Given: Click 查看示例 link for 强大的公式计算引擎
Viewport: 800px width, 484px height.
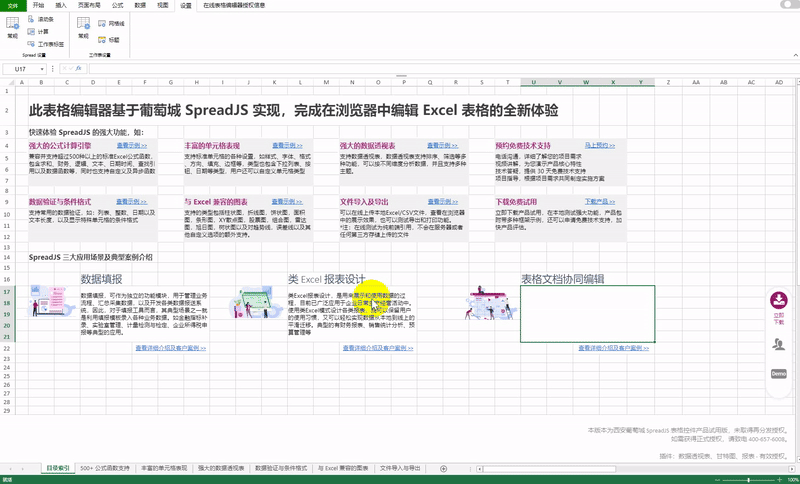Looking at the screenshot, I should click(x=132, y=145).
